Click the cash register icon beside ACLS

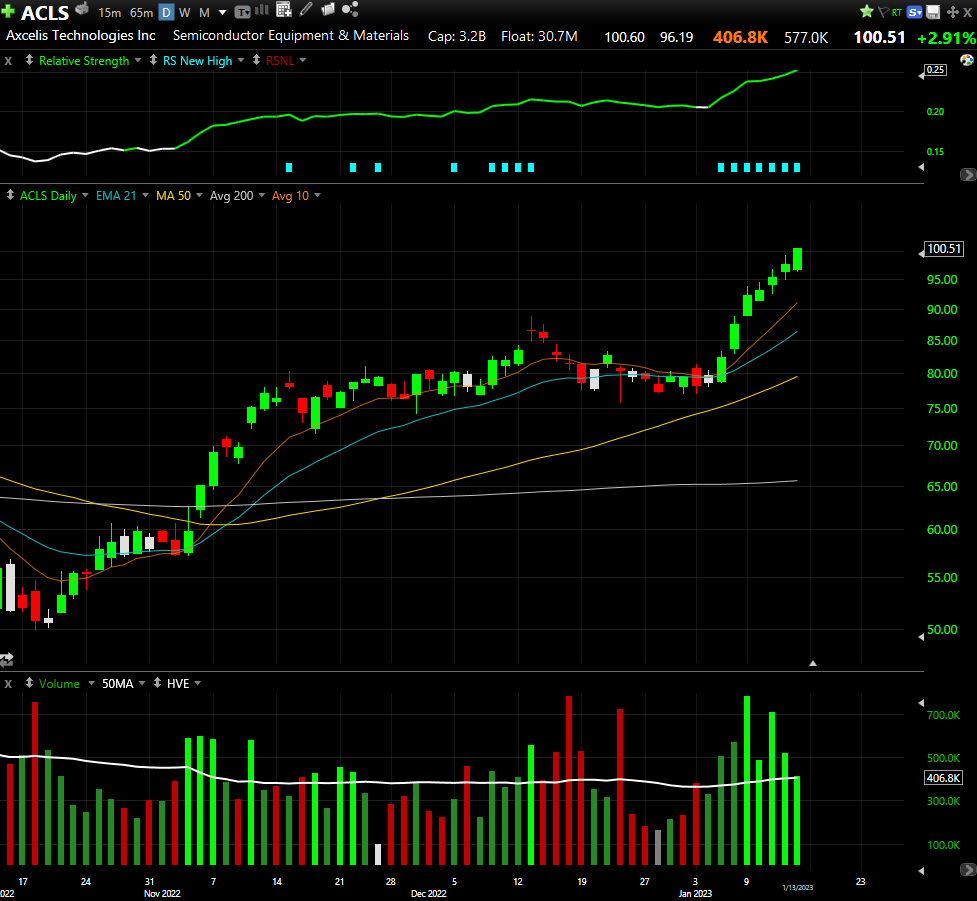click(x=82, y=9)
